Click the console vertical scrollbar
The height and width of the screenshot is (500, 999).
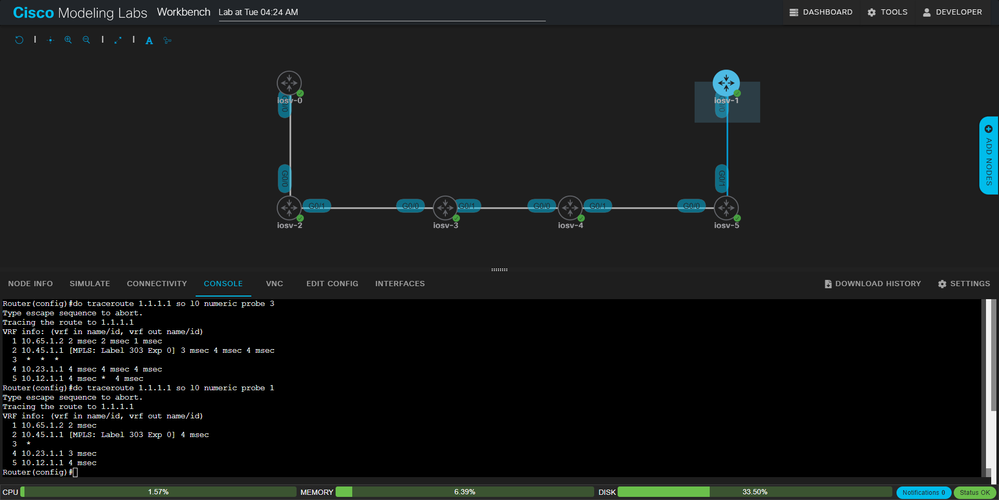pyautogui.click(x=988, y=389)
